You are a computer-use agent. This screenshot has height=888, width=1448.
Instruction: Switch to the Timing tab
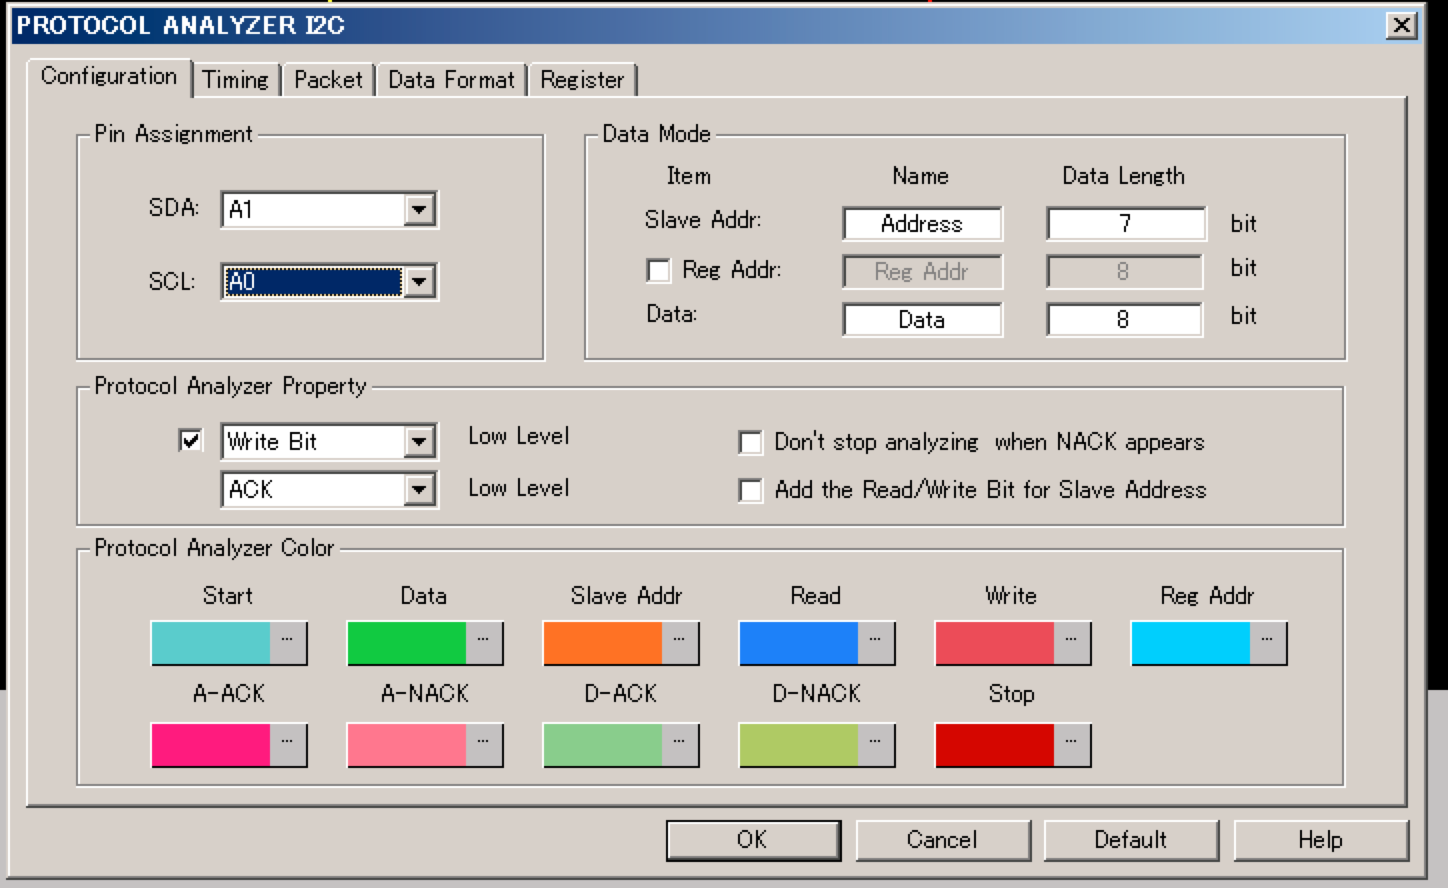(x=235, y=80)
